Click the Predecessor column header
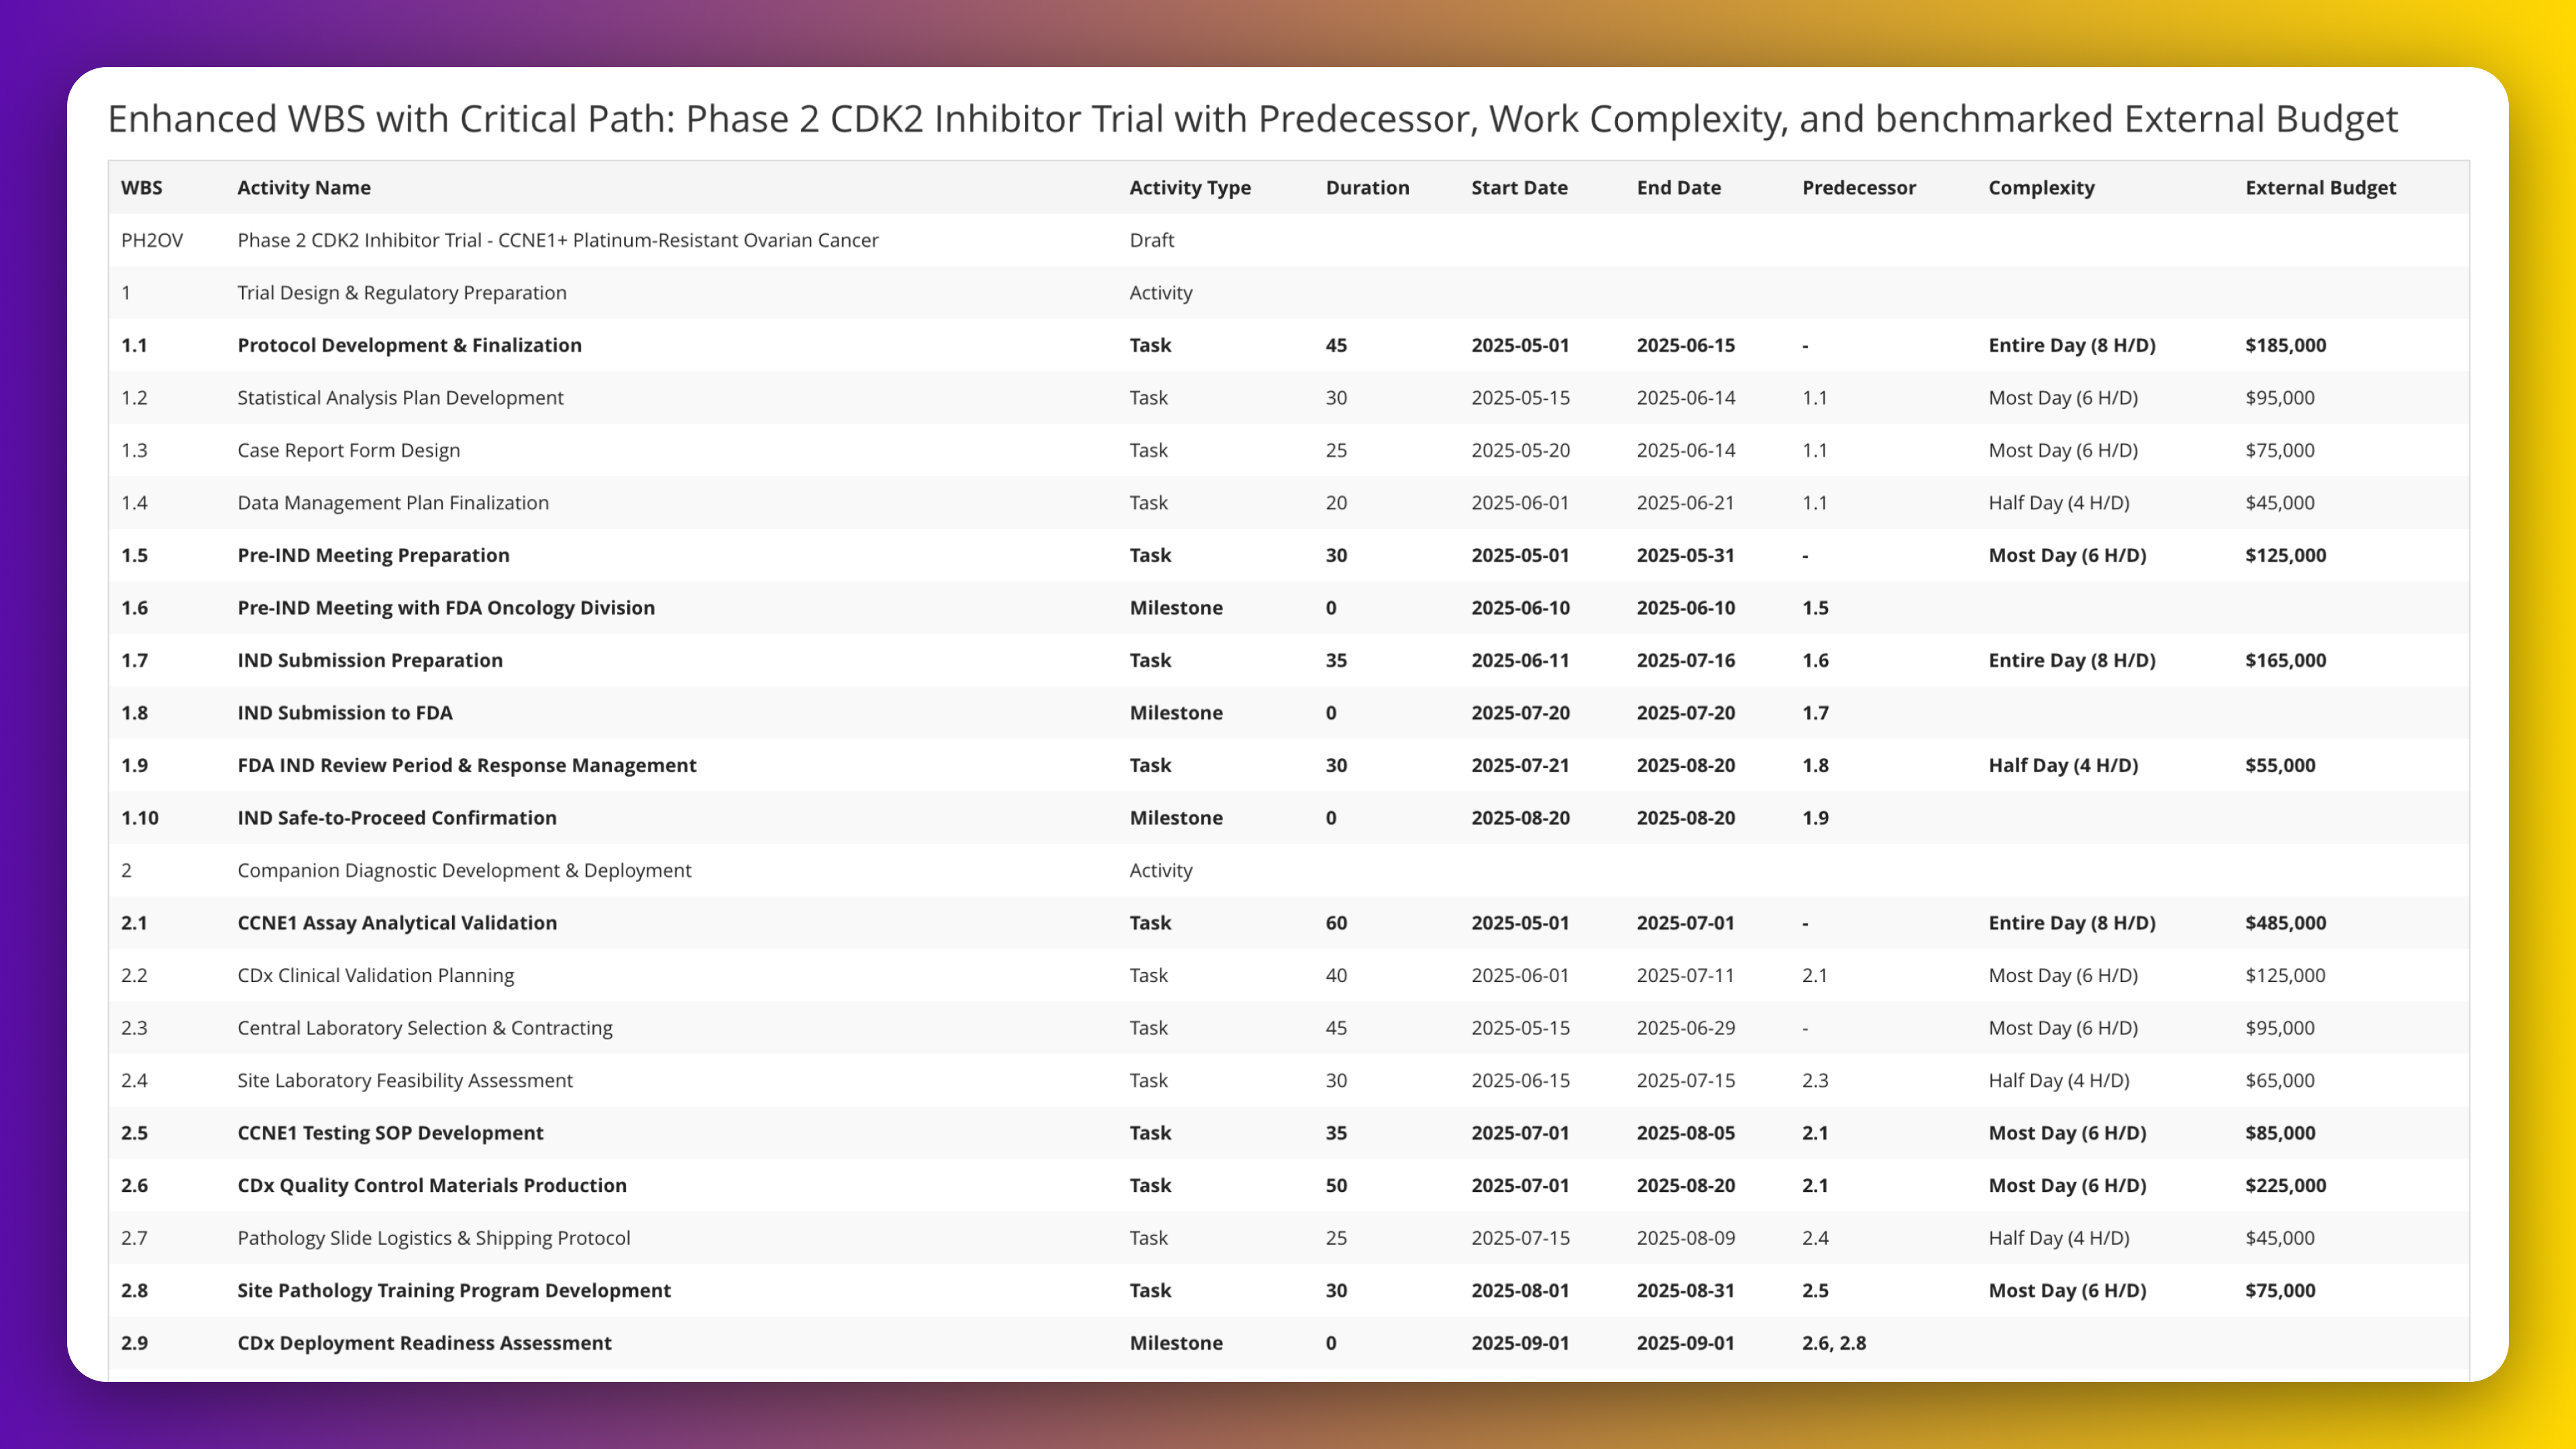The width and height of the screenshot is (2576, 1449). (1858, 187)
